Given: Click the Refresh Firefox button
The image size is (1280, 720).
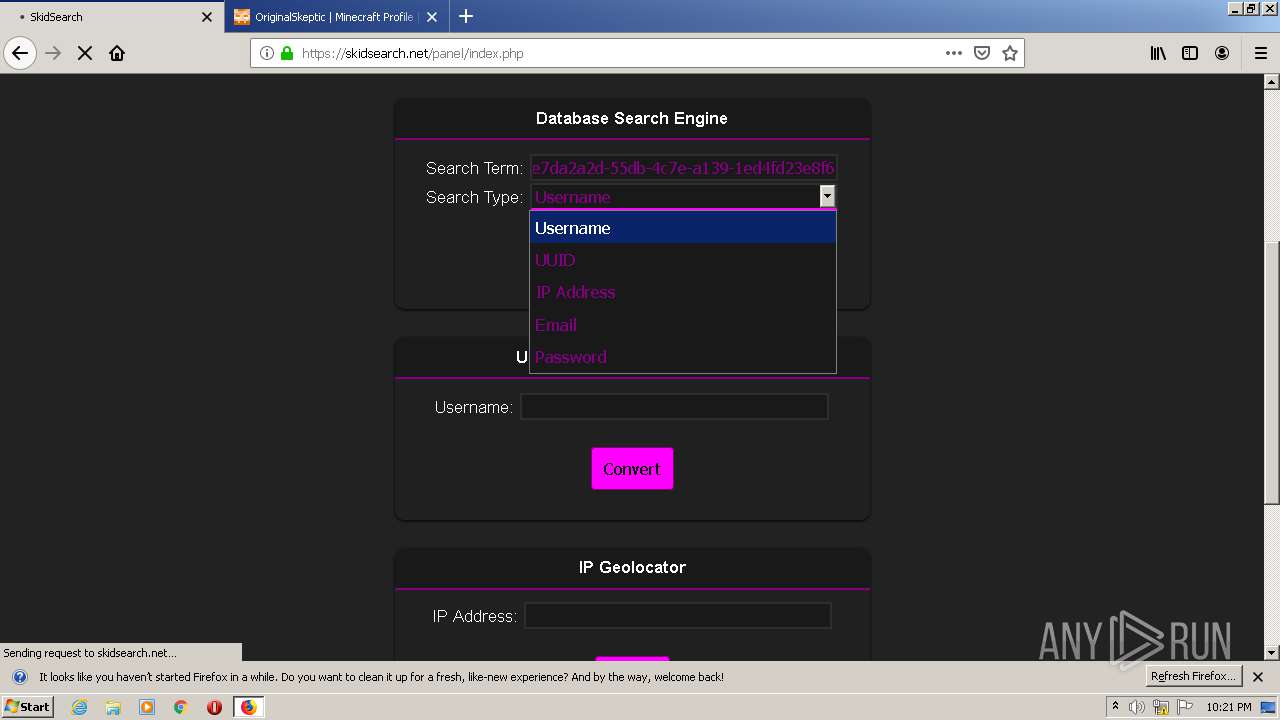Looking at the screenshot, I should tap(1193, 677).
